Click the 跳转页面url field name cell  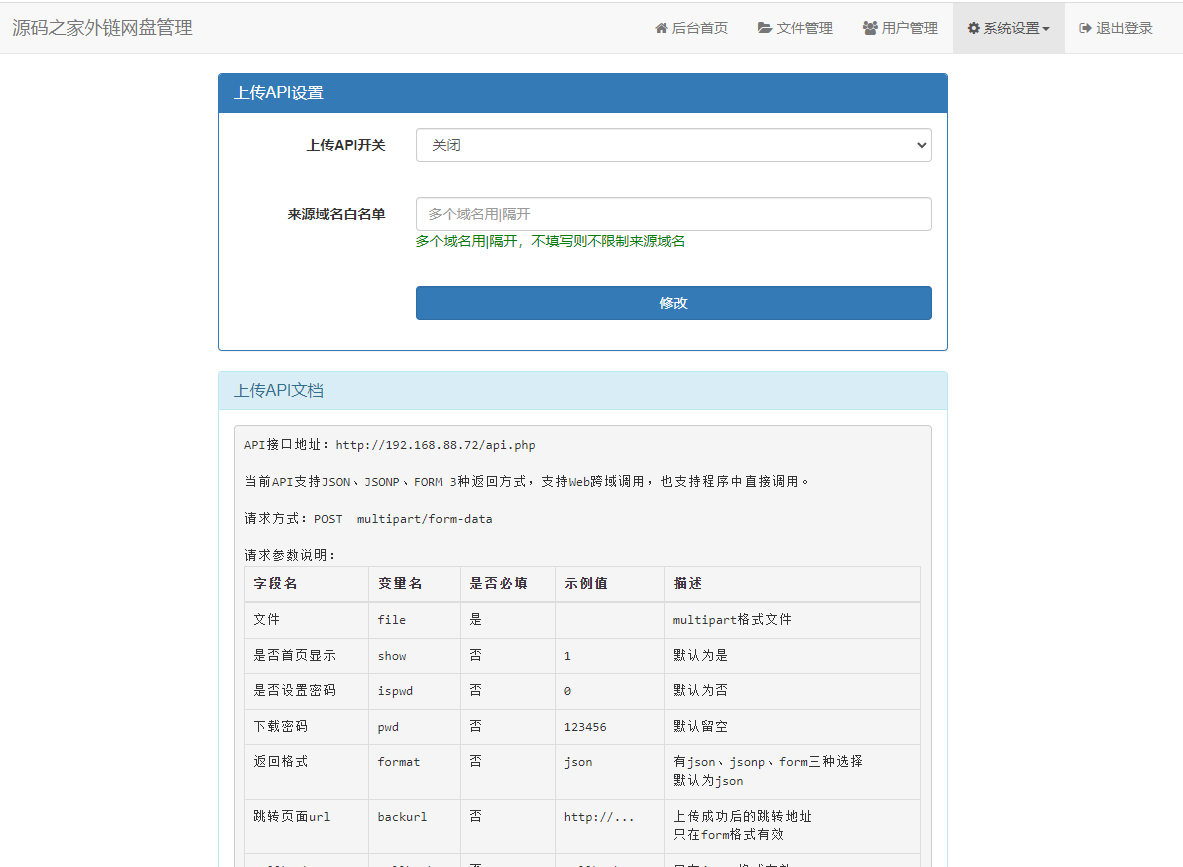(x=306, y=826)
